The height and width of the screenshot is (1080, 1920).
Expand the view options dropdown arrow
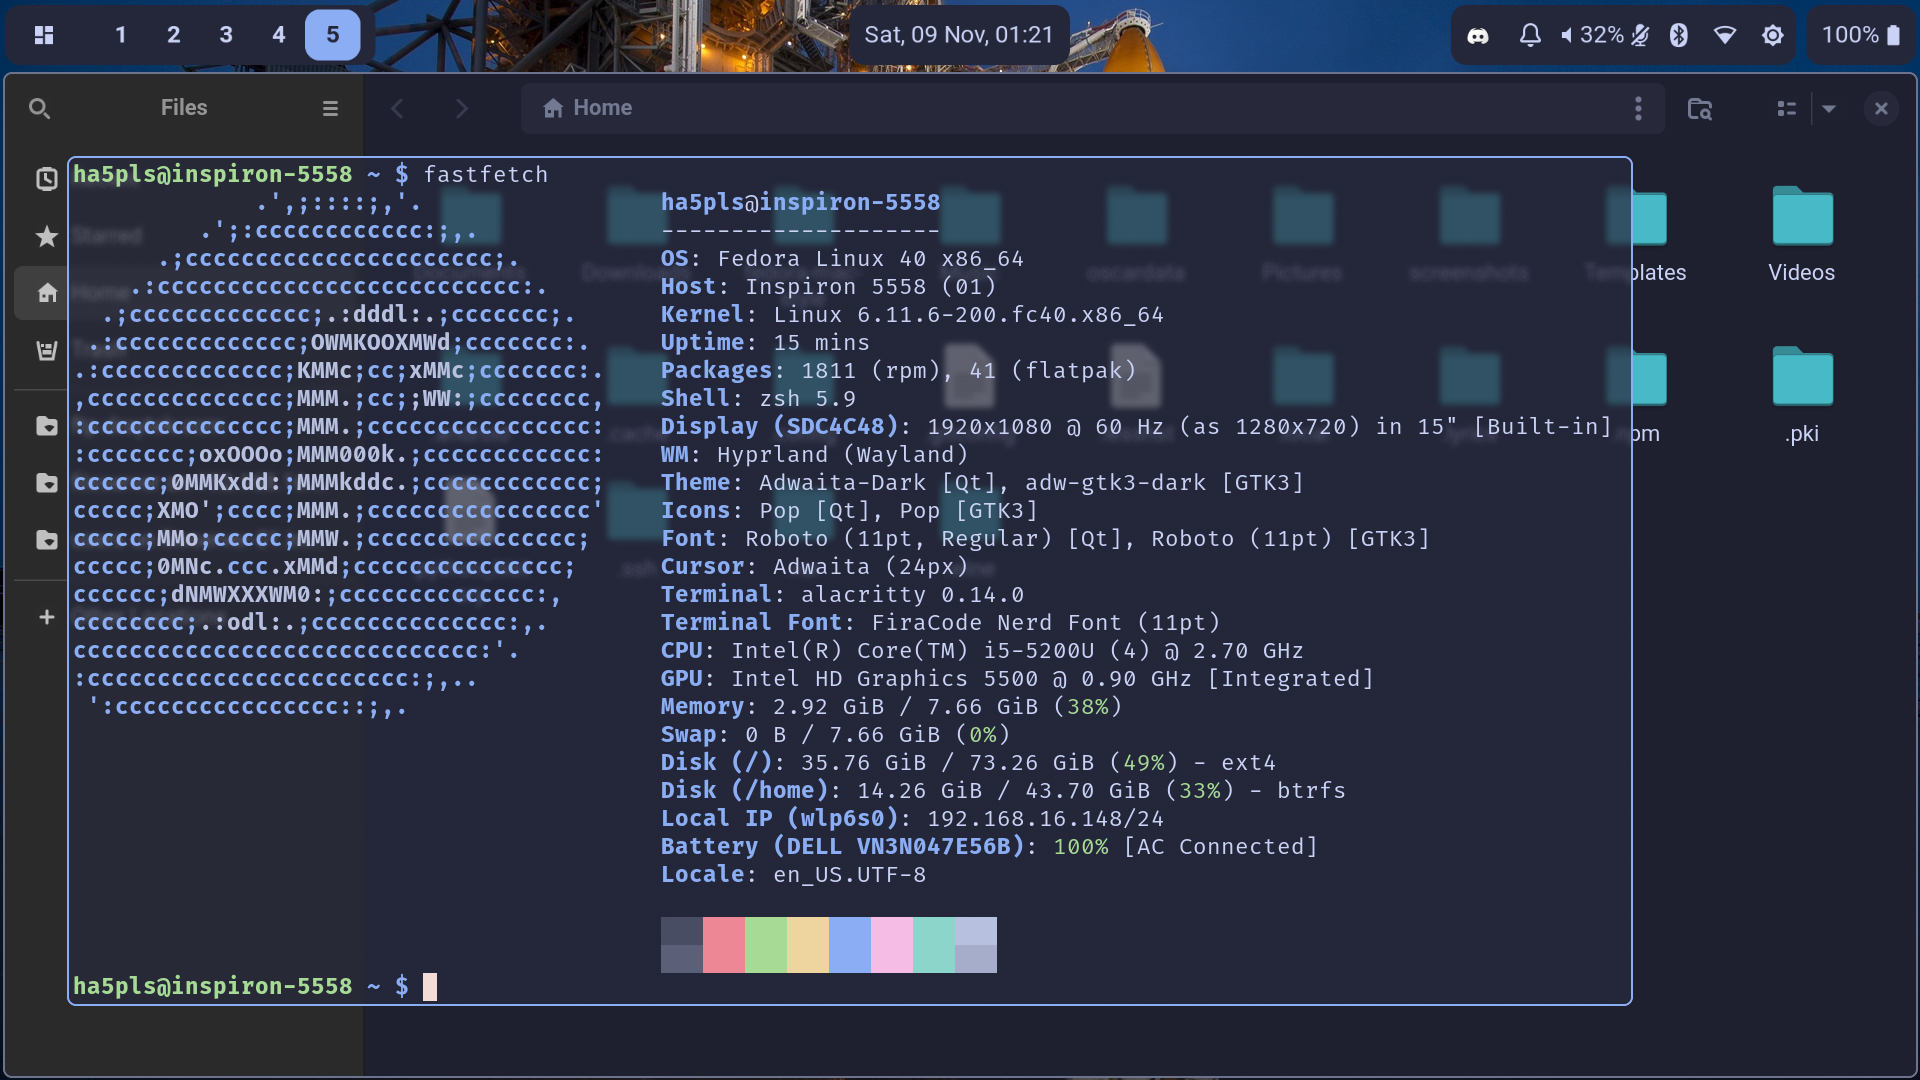(x=1829, y=108)
